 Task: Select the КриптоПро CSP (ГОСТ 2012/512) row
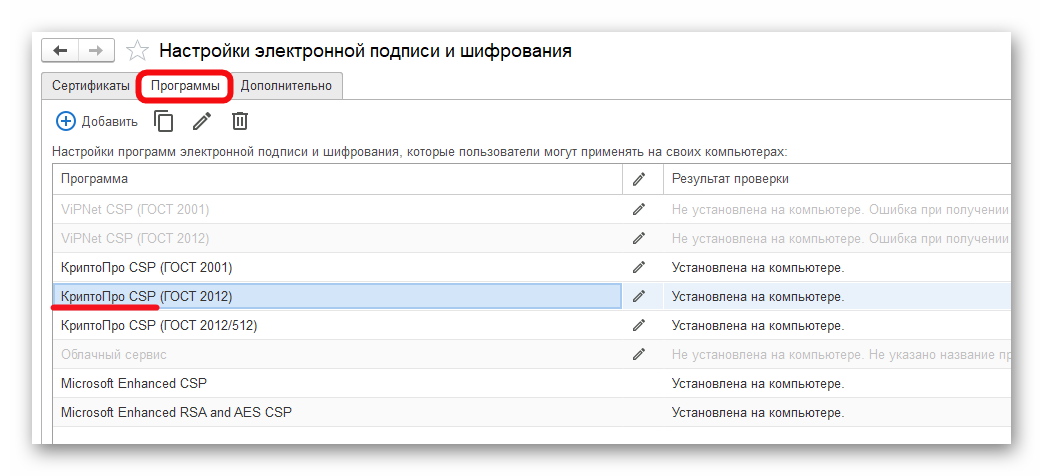point(531,325)
